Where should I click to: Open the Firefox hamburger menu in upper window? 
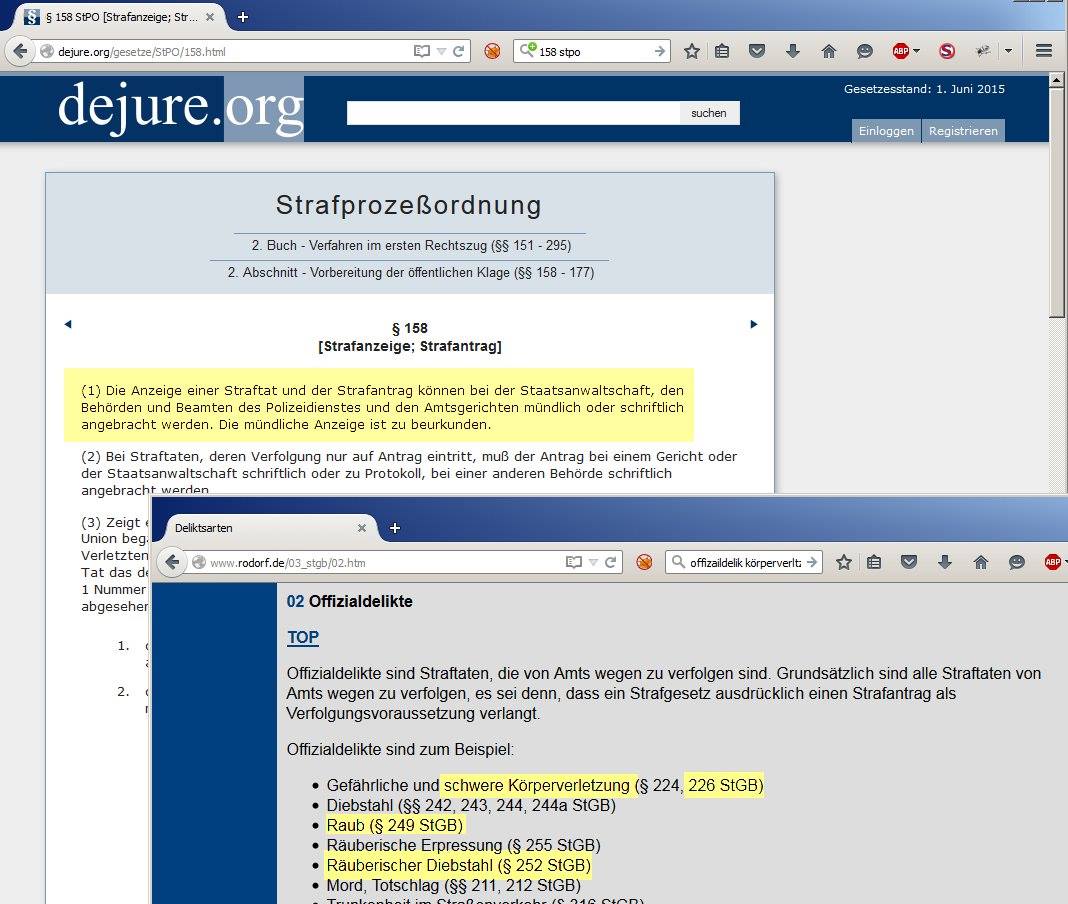(x=1043, y=51)
